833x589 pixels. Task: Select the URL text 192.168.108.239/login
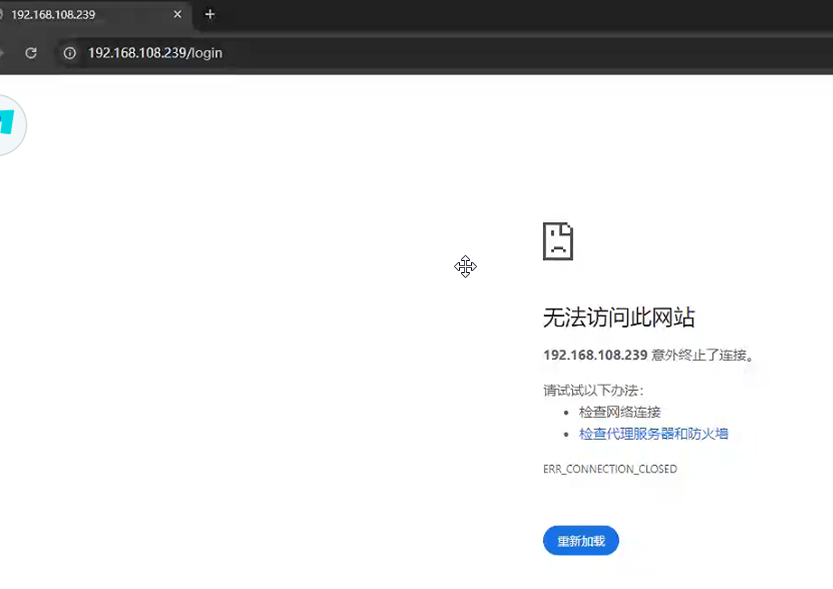pyautogui.click(x=154, y=53)
